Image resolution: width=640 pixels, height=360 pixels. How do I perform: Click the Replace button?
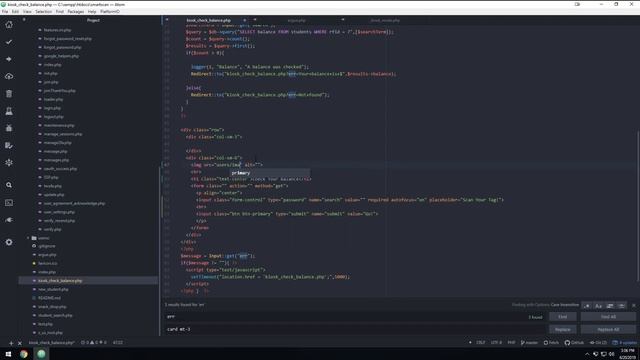click(562, 329)
